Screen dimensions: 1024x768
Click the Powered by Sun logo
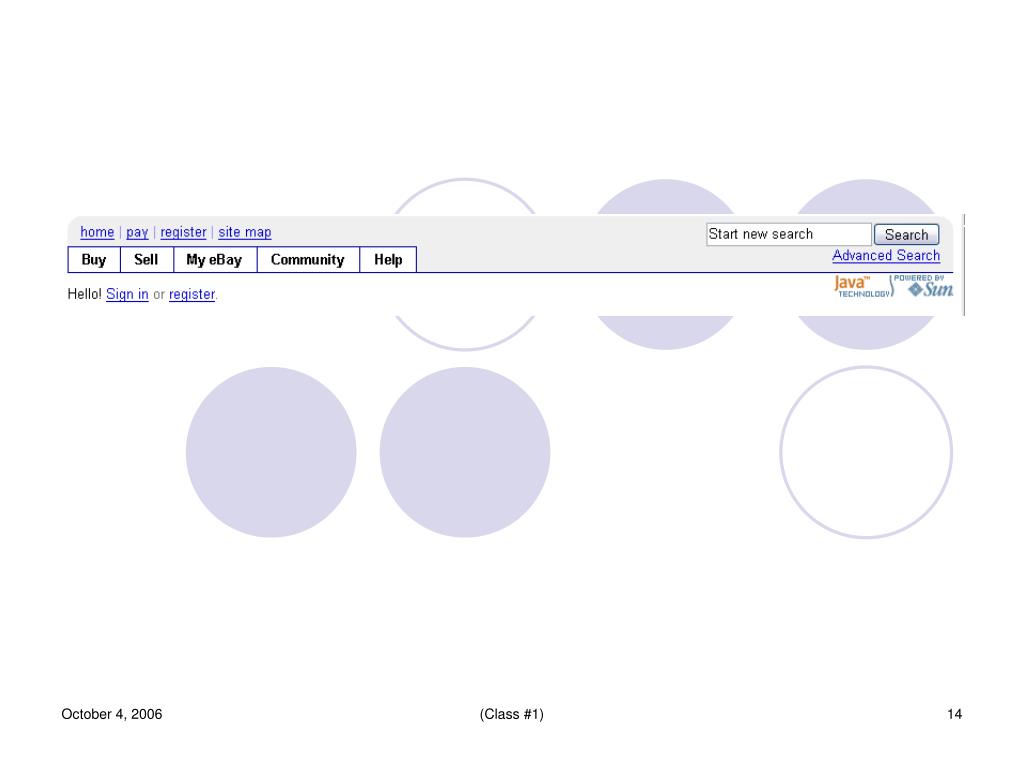click(x=923, y=286)
